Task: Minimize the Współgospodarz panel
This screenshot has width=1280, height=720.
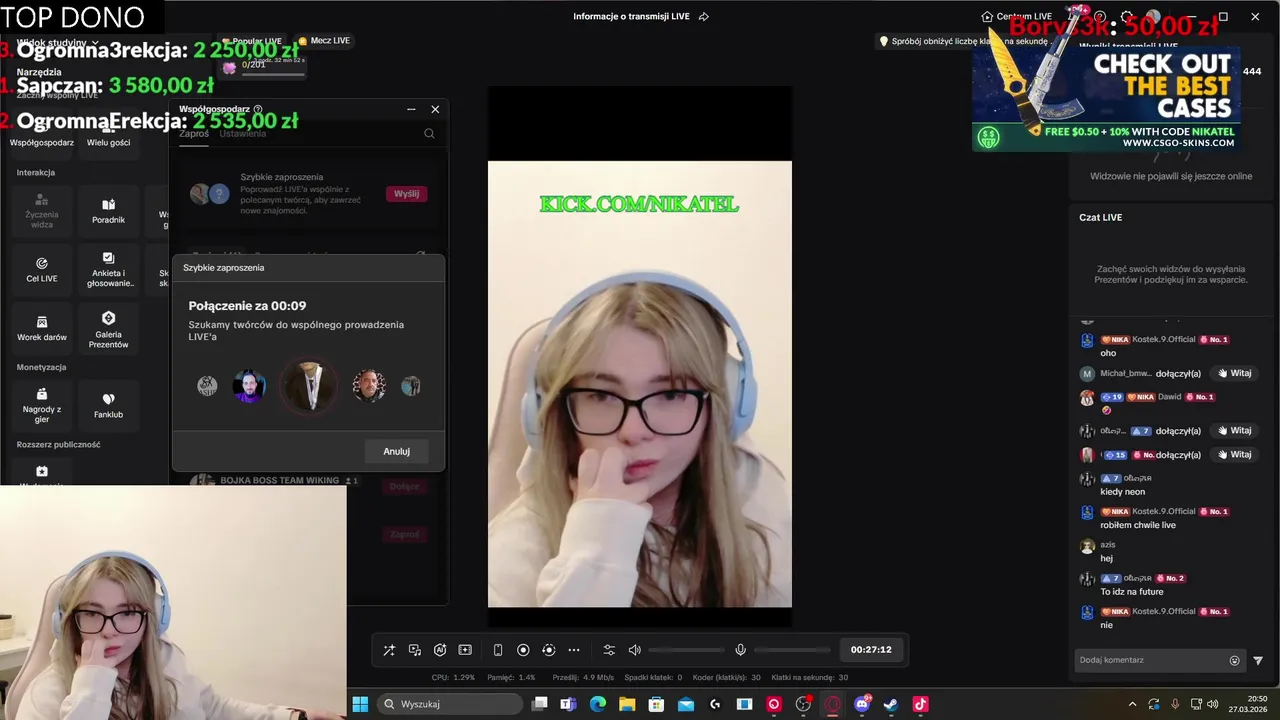Action: tap(411, 109)
